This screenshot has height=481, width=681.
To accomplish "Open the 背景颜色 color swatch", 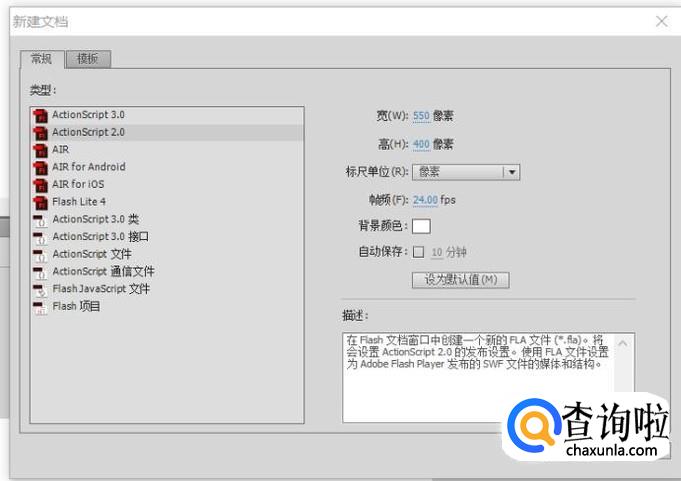I will (421, 226).
